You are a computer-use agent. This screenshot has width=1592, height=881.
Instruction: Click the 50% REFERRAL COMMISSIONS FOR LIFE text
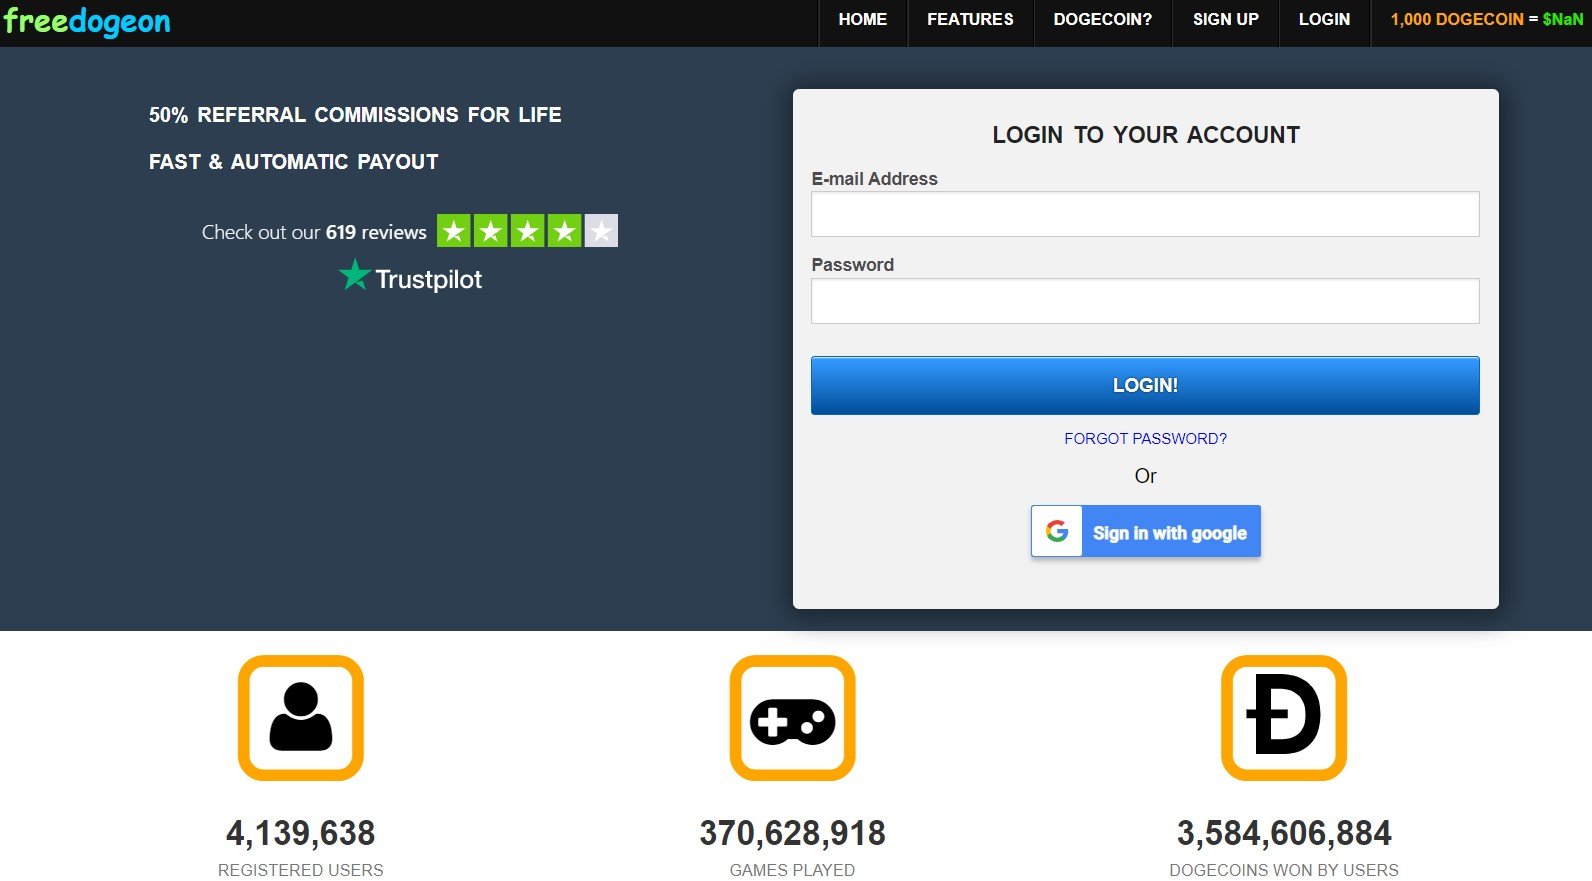355,115
